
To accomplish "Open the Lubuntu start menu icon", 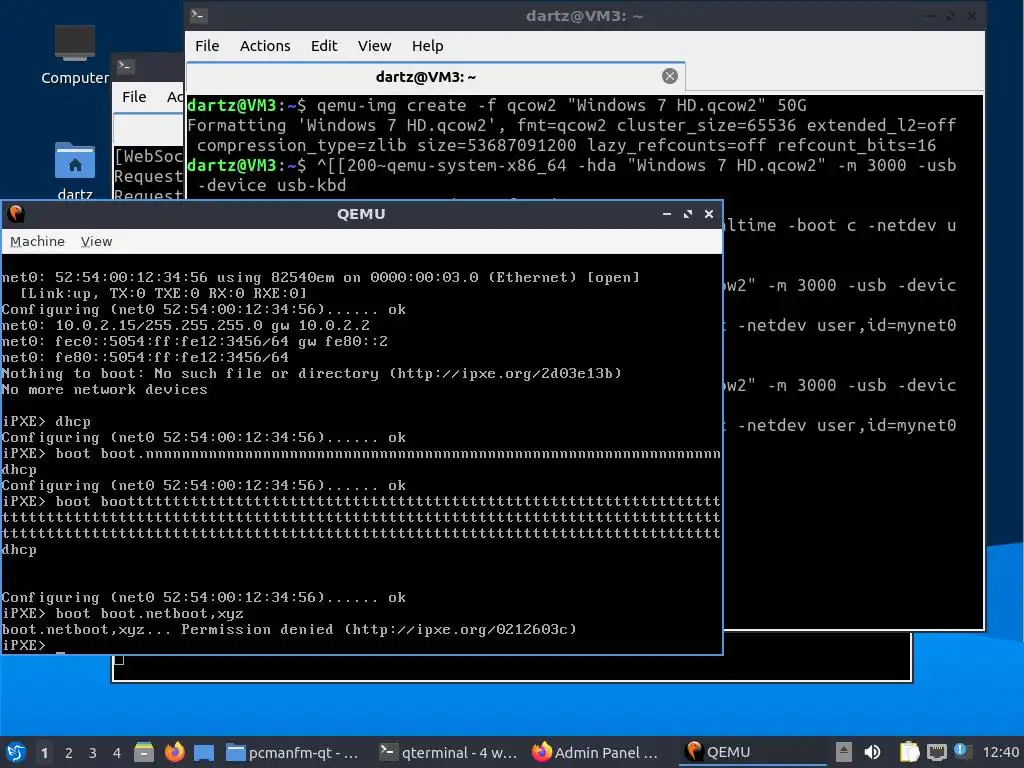I will pos(15,752).
